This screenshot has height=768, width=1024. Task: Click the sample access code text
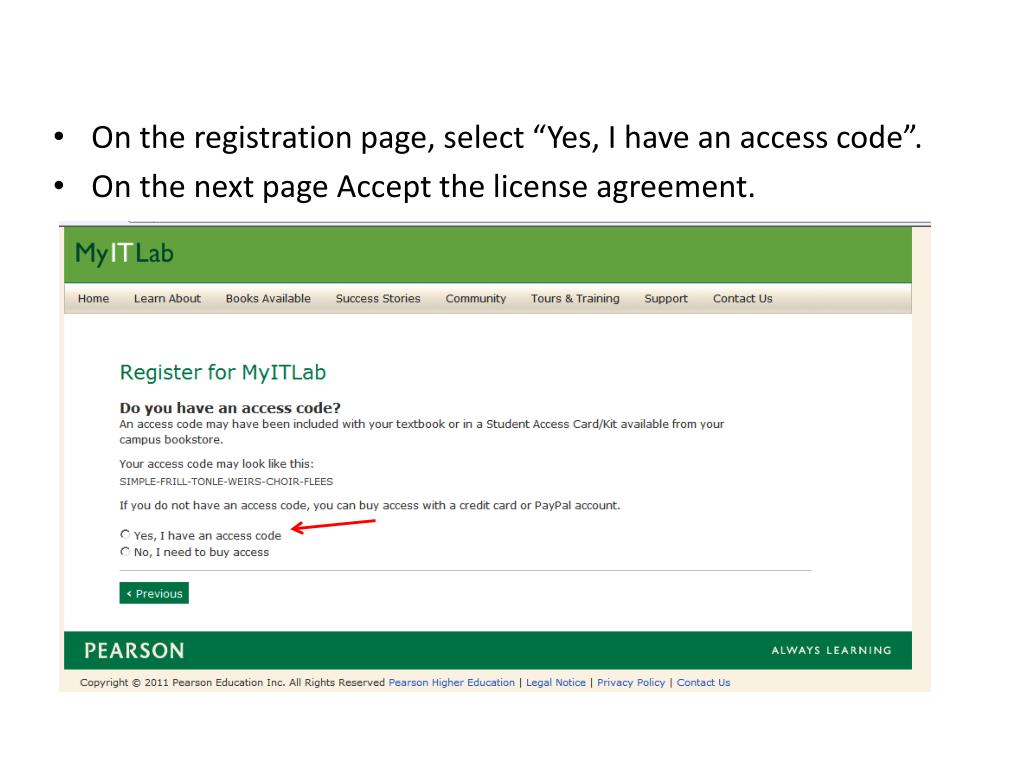[226, 481]
